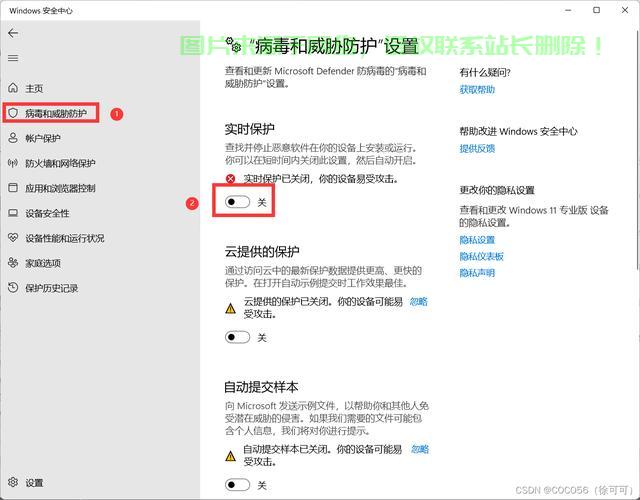Click the 获取帮助 link

[x=477, y=89]
